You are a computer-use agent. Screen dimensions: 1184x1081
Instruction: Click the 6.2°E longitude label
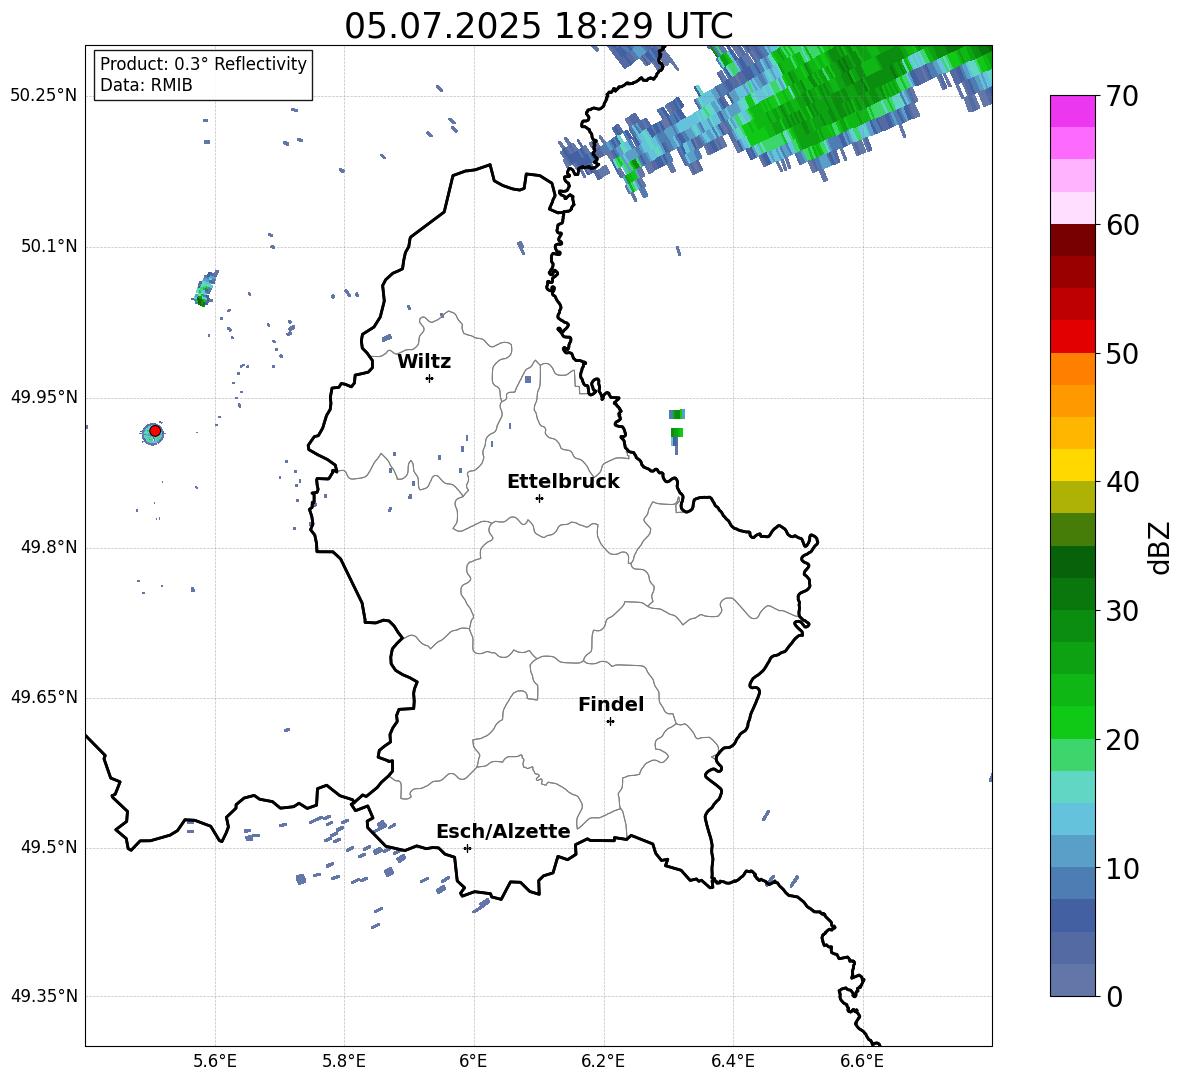pos(603,1061)
